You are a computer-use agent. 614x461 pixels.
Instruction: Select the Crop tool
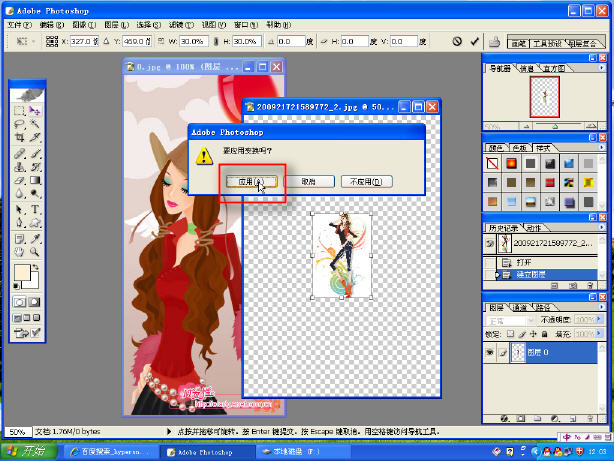point(19,137)
